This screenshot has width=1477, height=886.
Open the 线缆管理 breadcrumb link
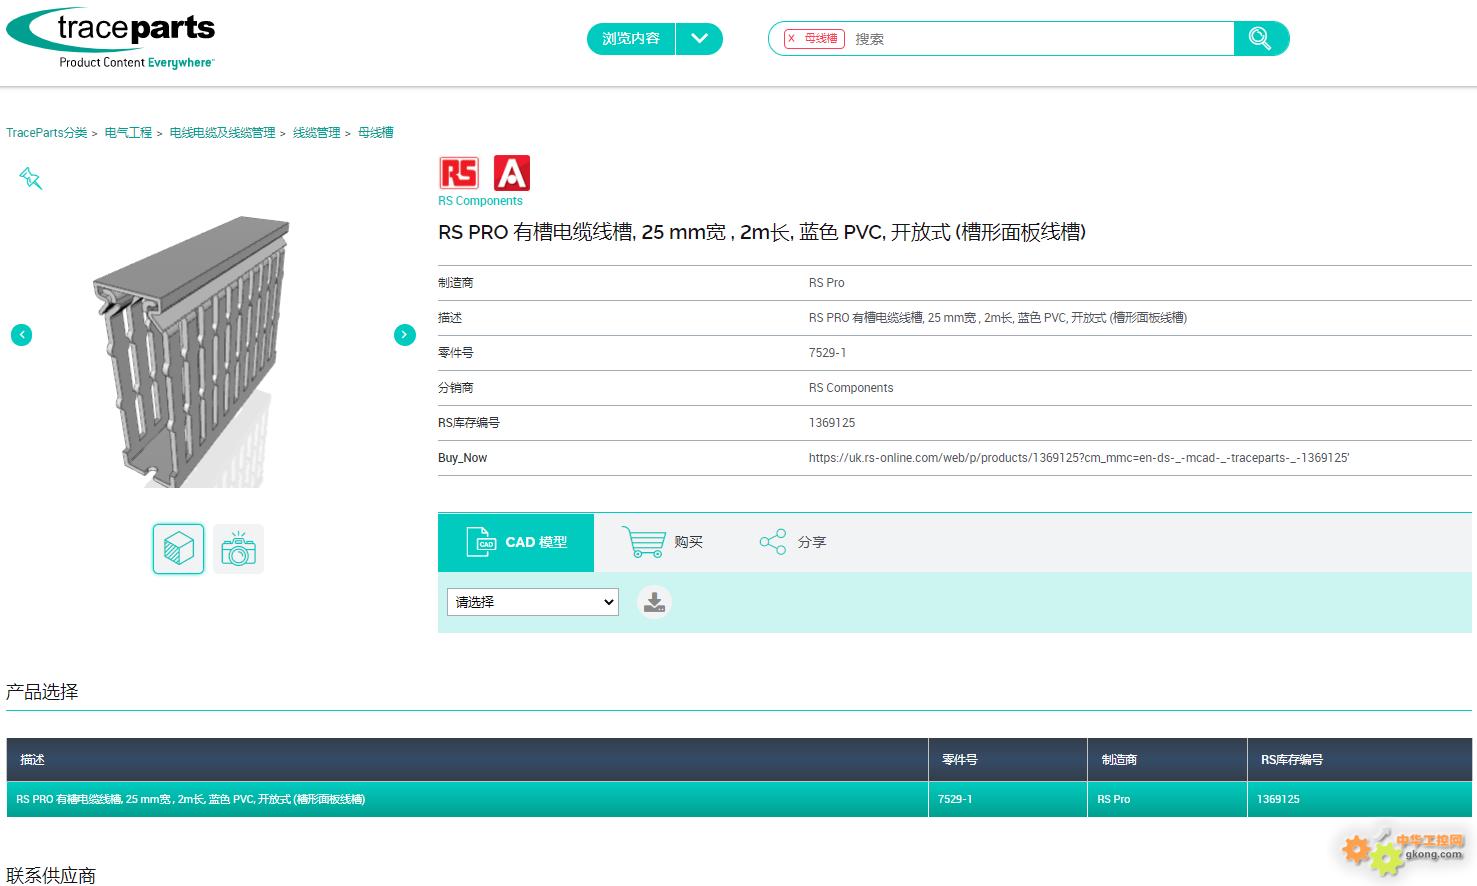[316, 133]
